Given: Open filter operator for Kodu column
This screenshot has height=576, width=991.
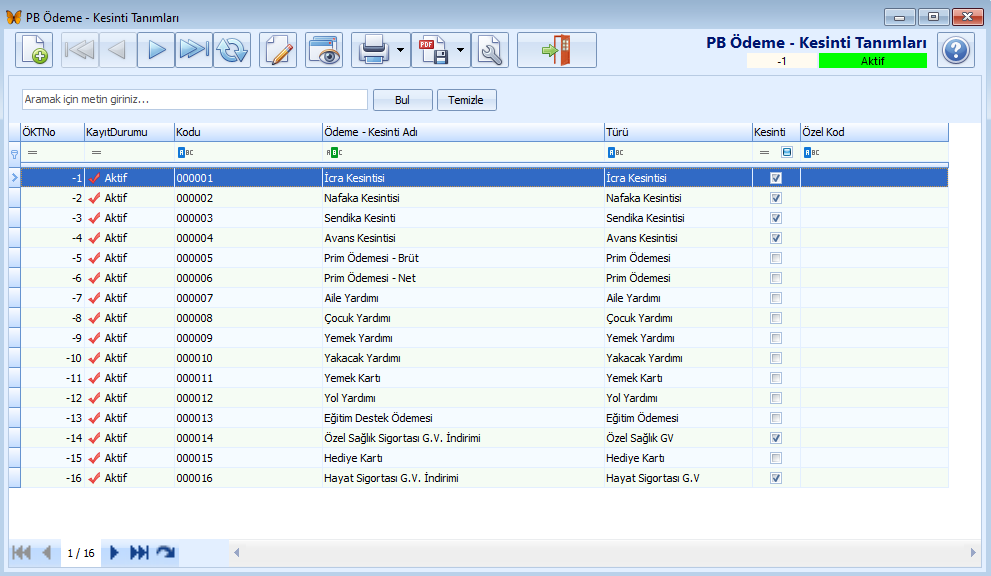Looking at the screenshot, I should (x=185, y=152).
